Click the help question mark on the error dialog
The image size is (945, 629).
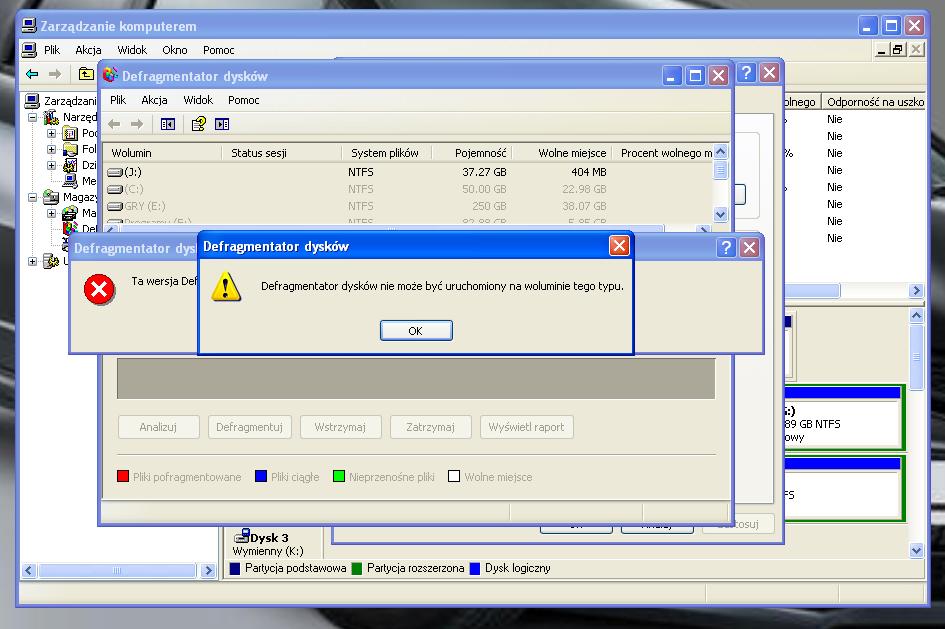(726, 248)
